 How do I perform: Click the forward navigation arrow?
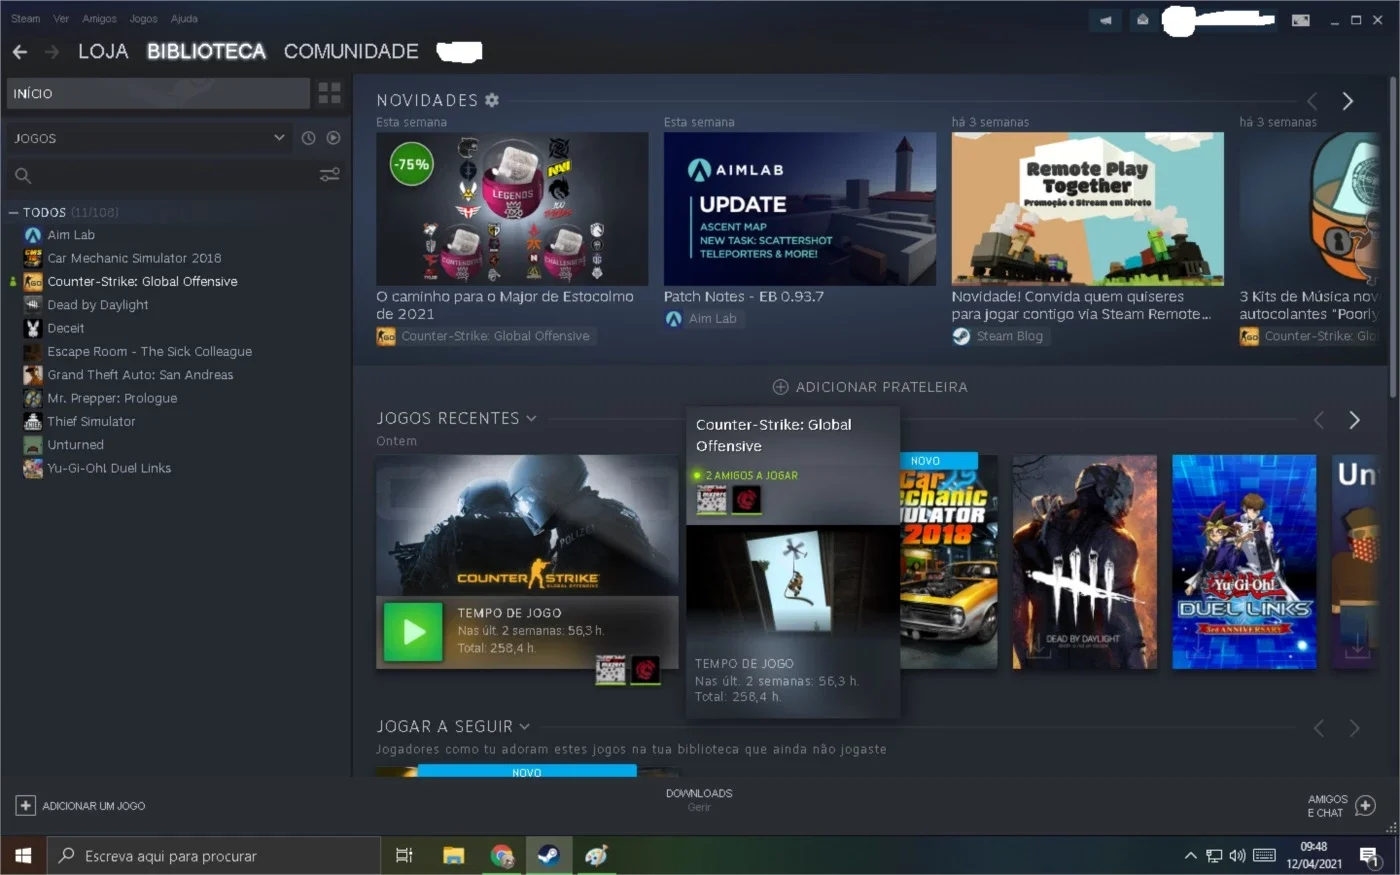point(52,51)
